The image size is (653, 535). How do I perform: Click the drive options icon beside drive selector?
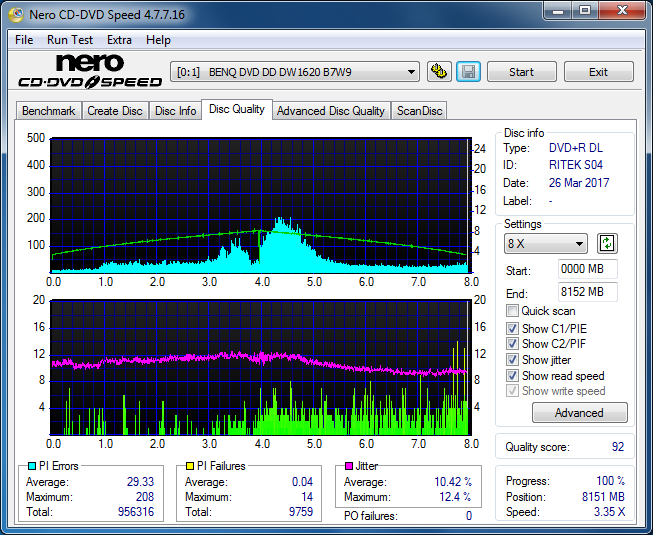(x=438, y=72)
